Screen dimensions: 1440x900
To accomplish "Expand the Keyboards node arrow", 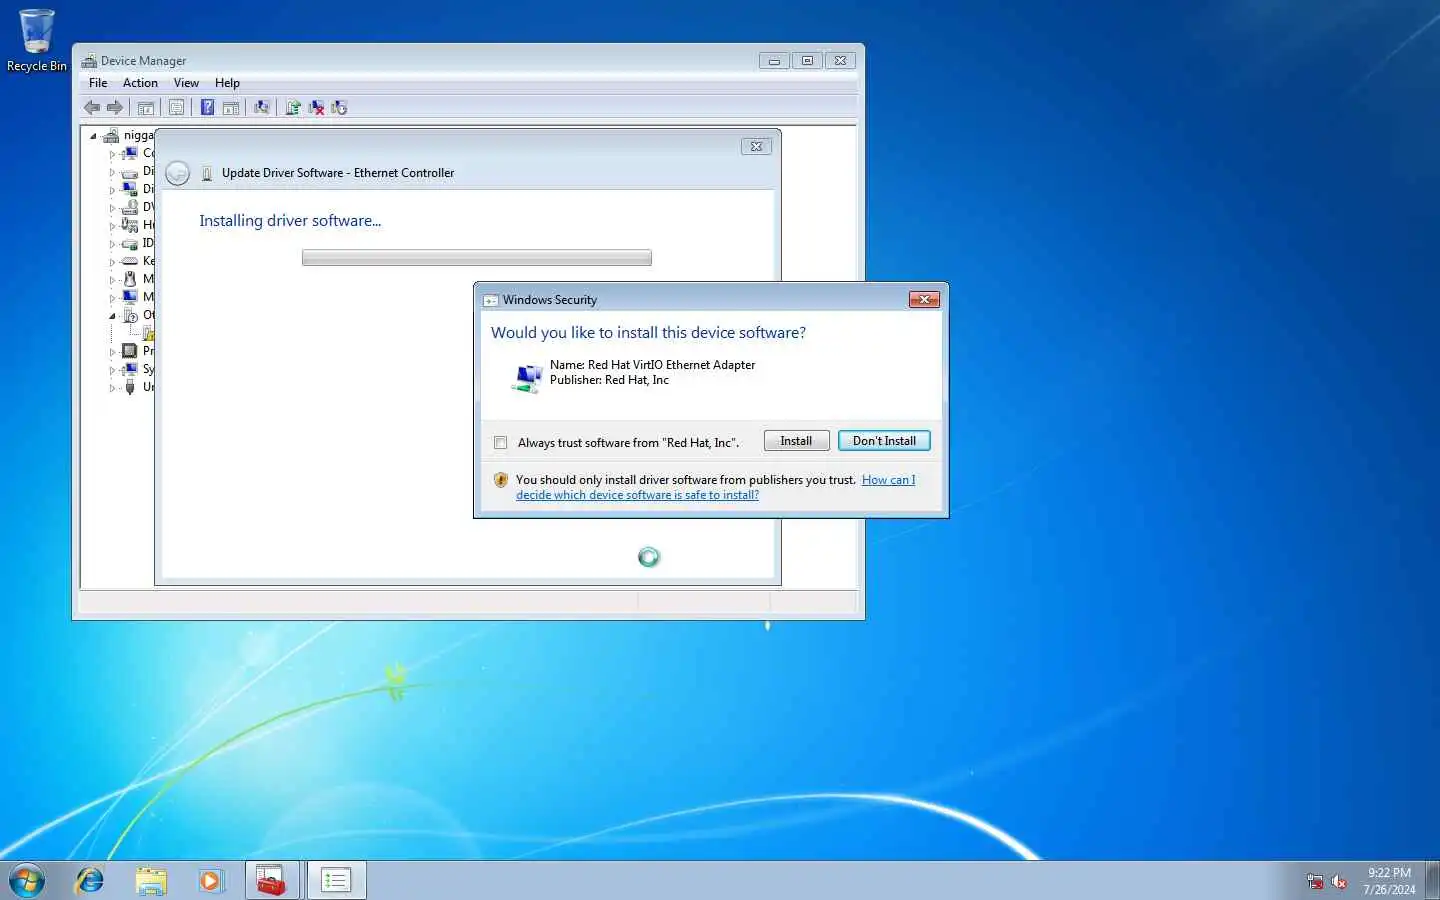I will point(112,262).
